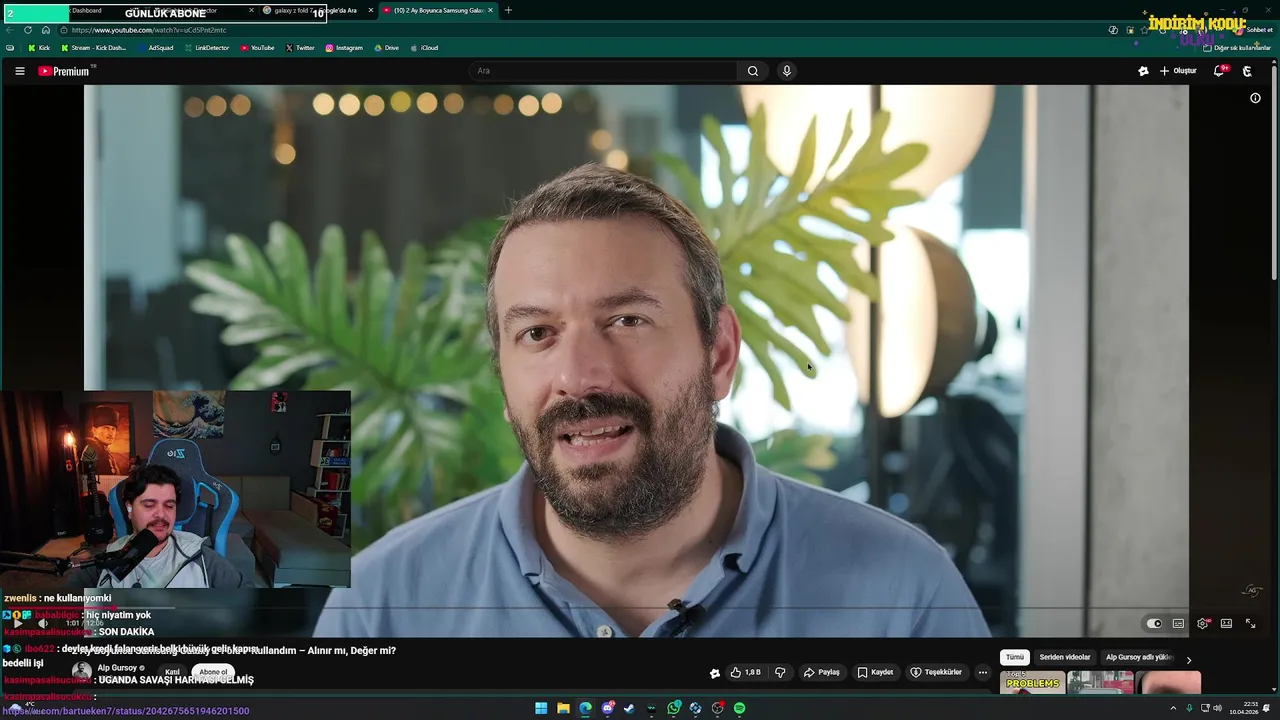Open the Kick bookmark
The width and height of the screenshot is (1280, 720).
pos(39,48)
